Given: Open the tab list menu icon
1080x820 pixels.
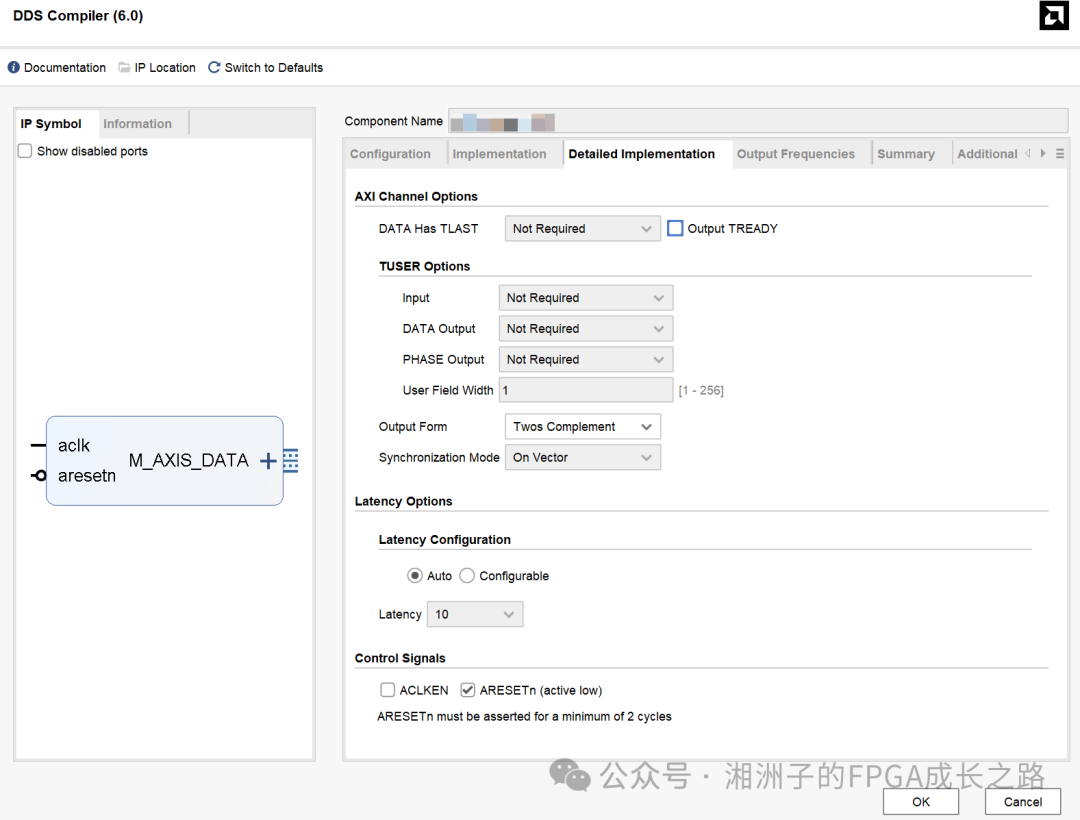Looking at the screenshot, I should tap(1060, 154).
